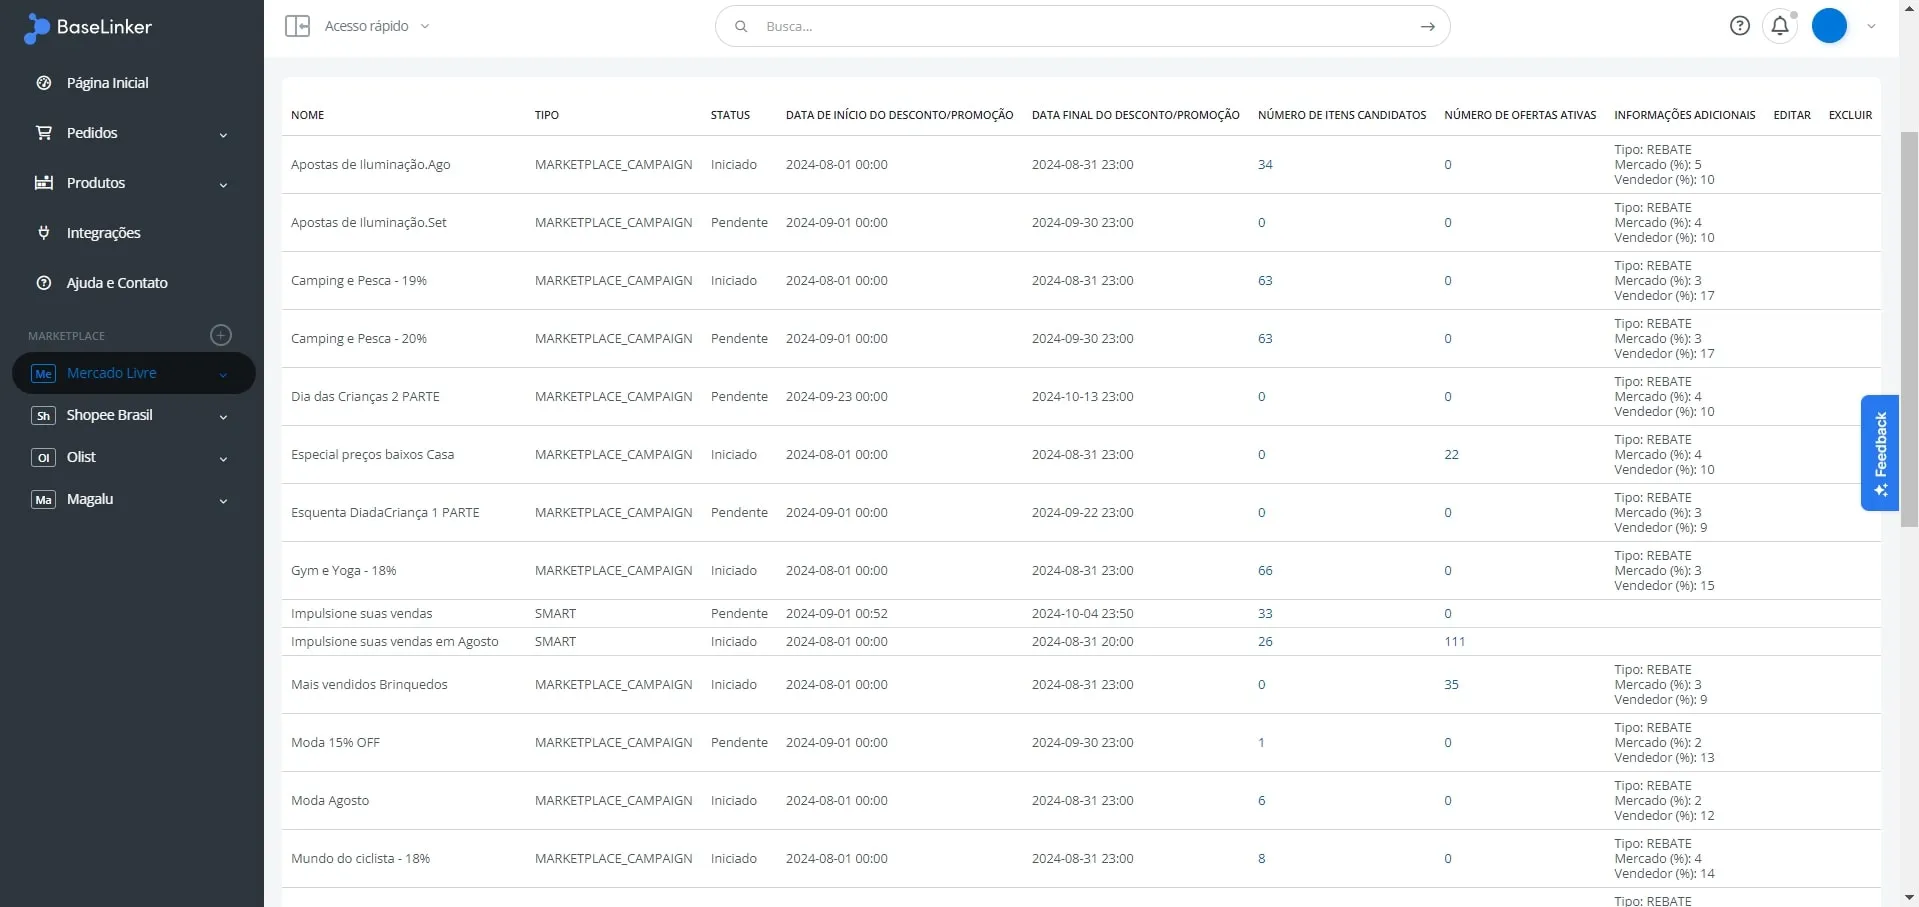Screen dimensions: 1919x907
Task: Click active offers 22 for Especial preços baixos Casa
Action: [1451, 455]
